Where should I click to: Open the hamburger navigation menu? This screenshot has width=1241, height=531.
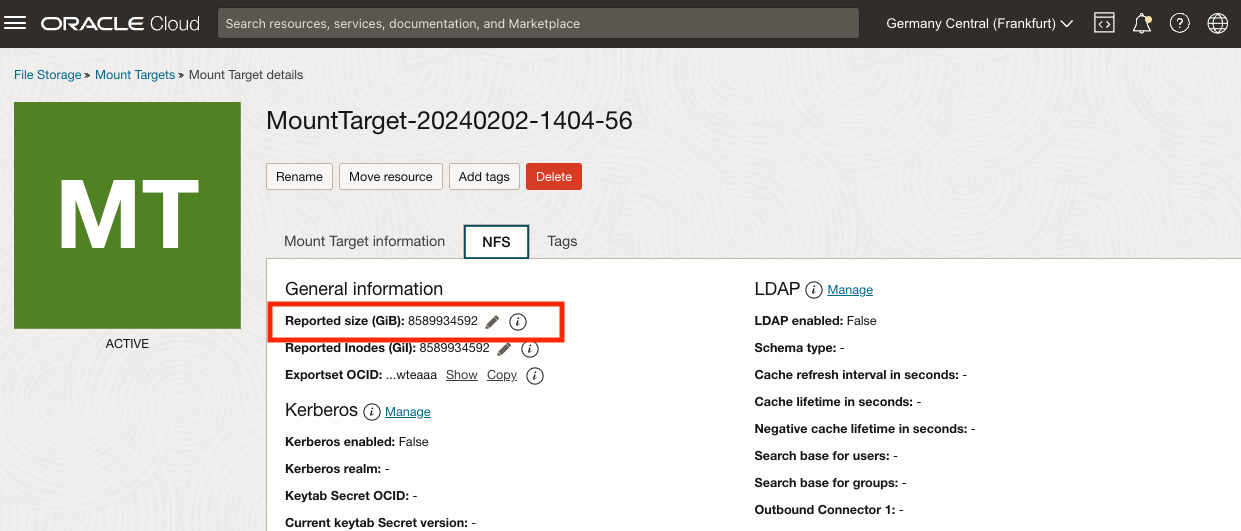(x=16, y=23)
